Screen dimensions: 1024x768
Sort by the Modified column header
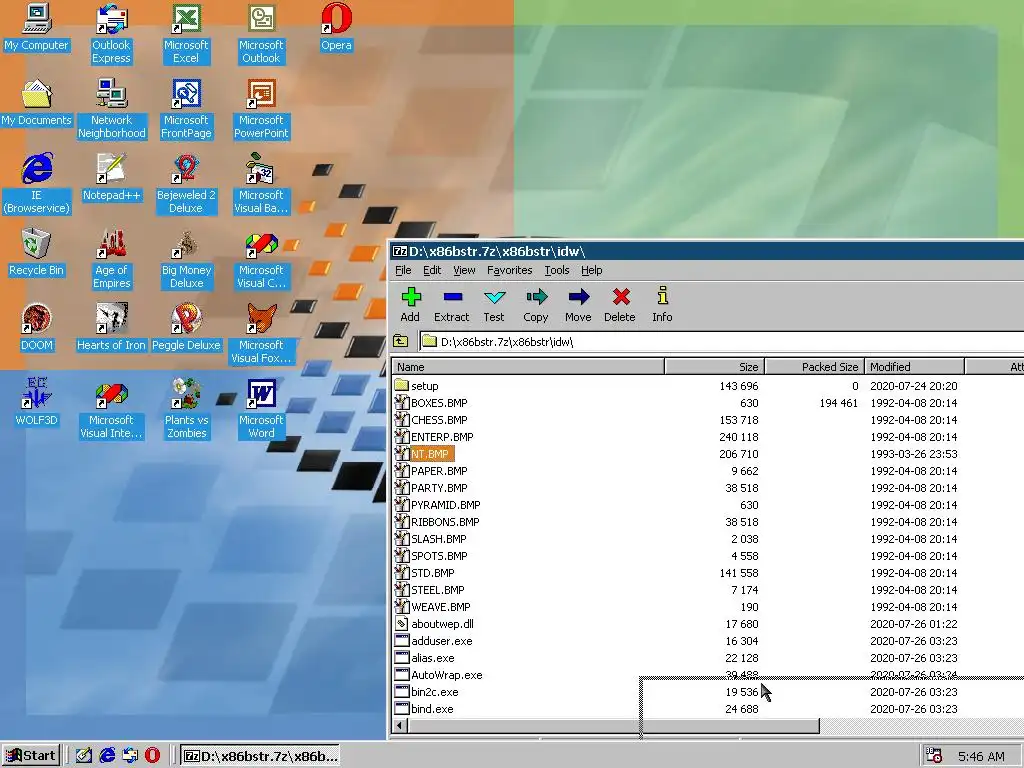[x=914, y=366]
